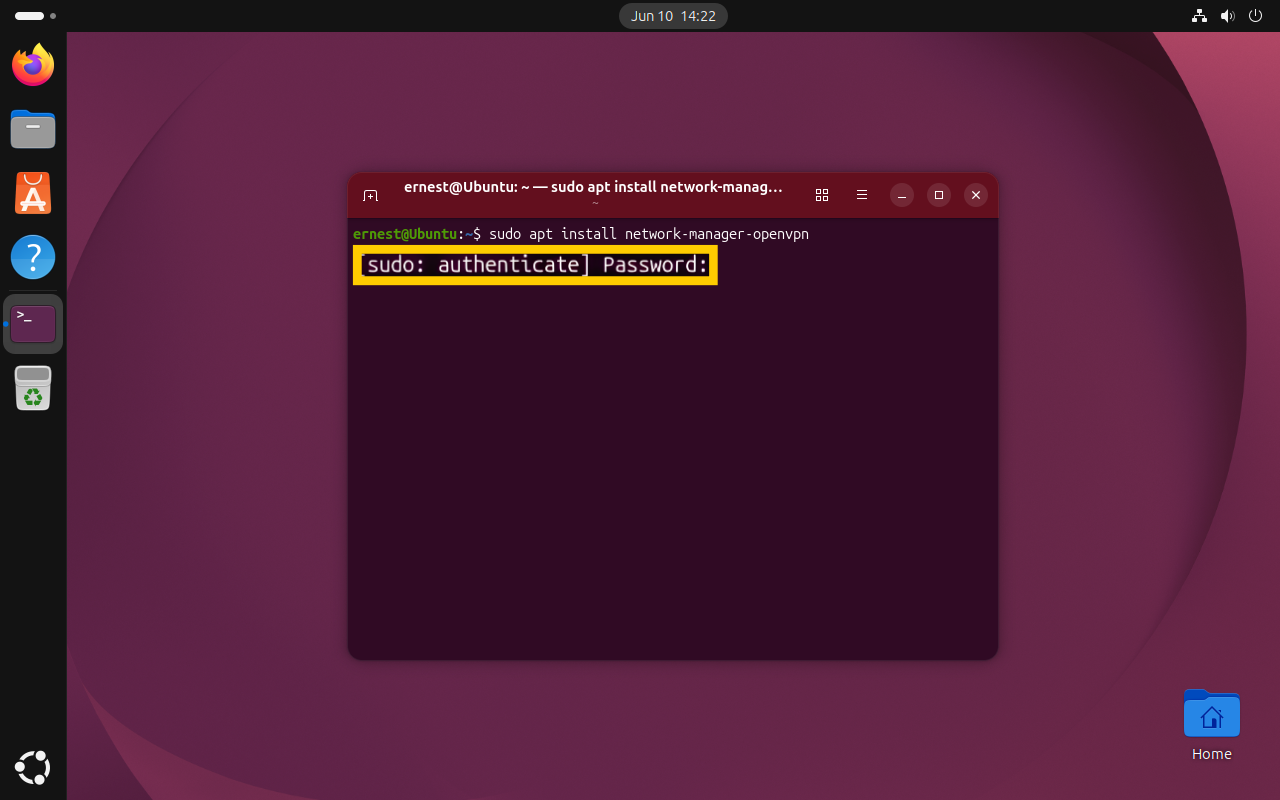The image size is (1280, 800).
Task: Show applications via Ubuntu logo button
Action: pos(33,767)
